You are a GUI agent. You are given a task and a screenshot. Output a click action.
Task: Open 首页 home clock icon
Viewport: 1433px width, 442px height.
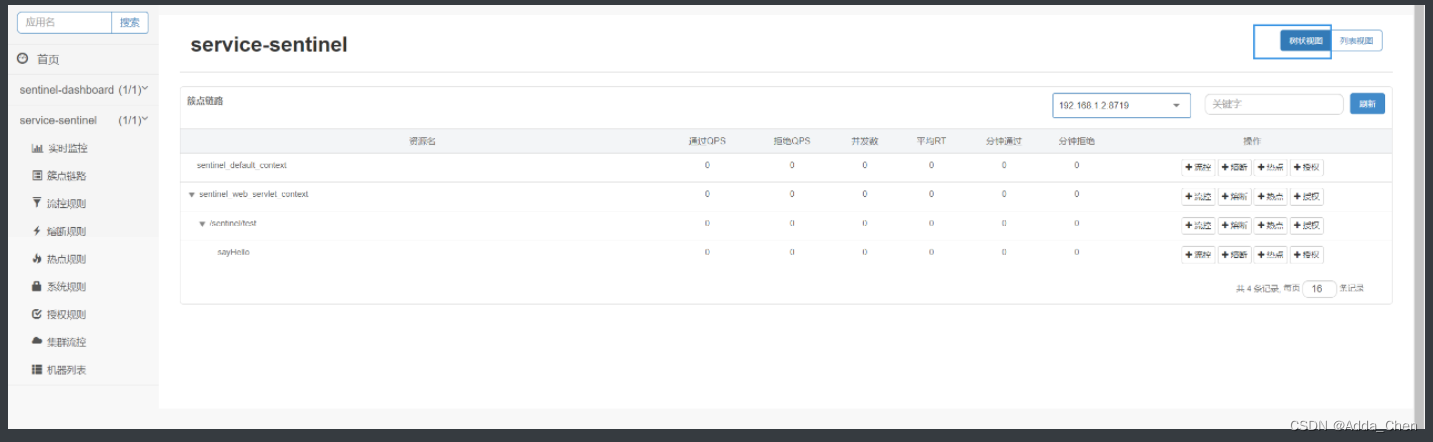coord(23,59)
